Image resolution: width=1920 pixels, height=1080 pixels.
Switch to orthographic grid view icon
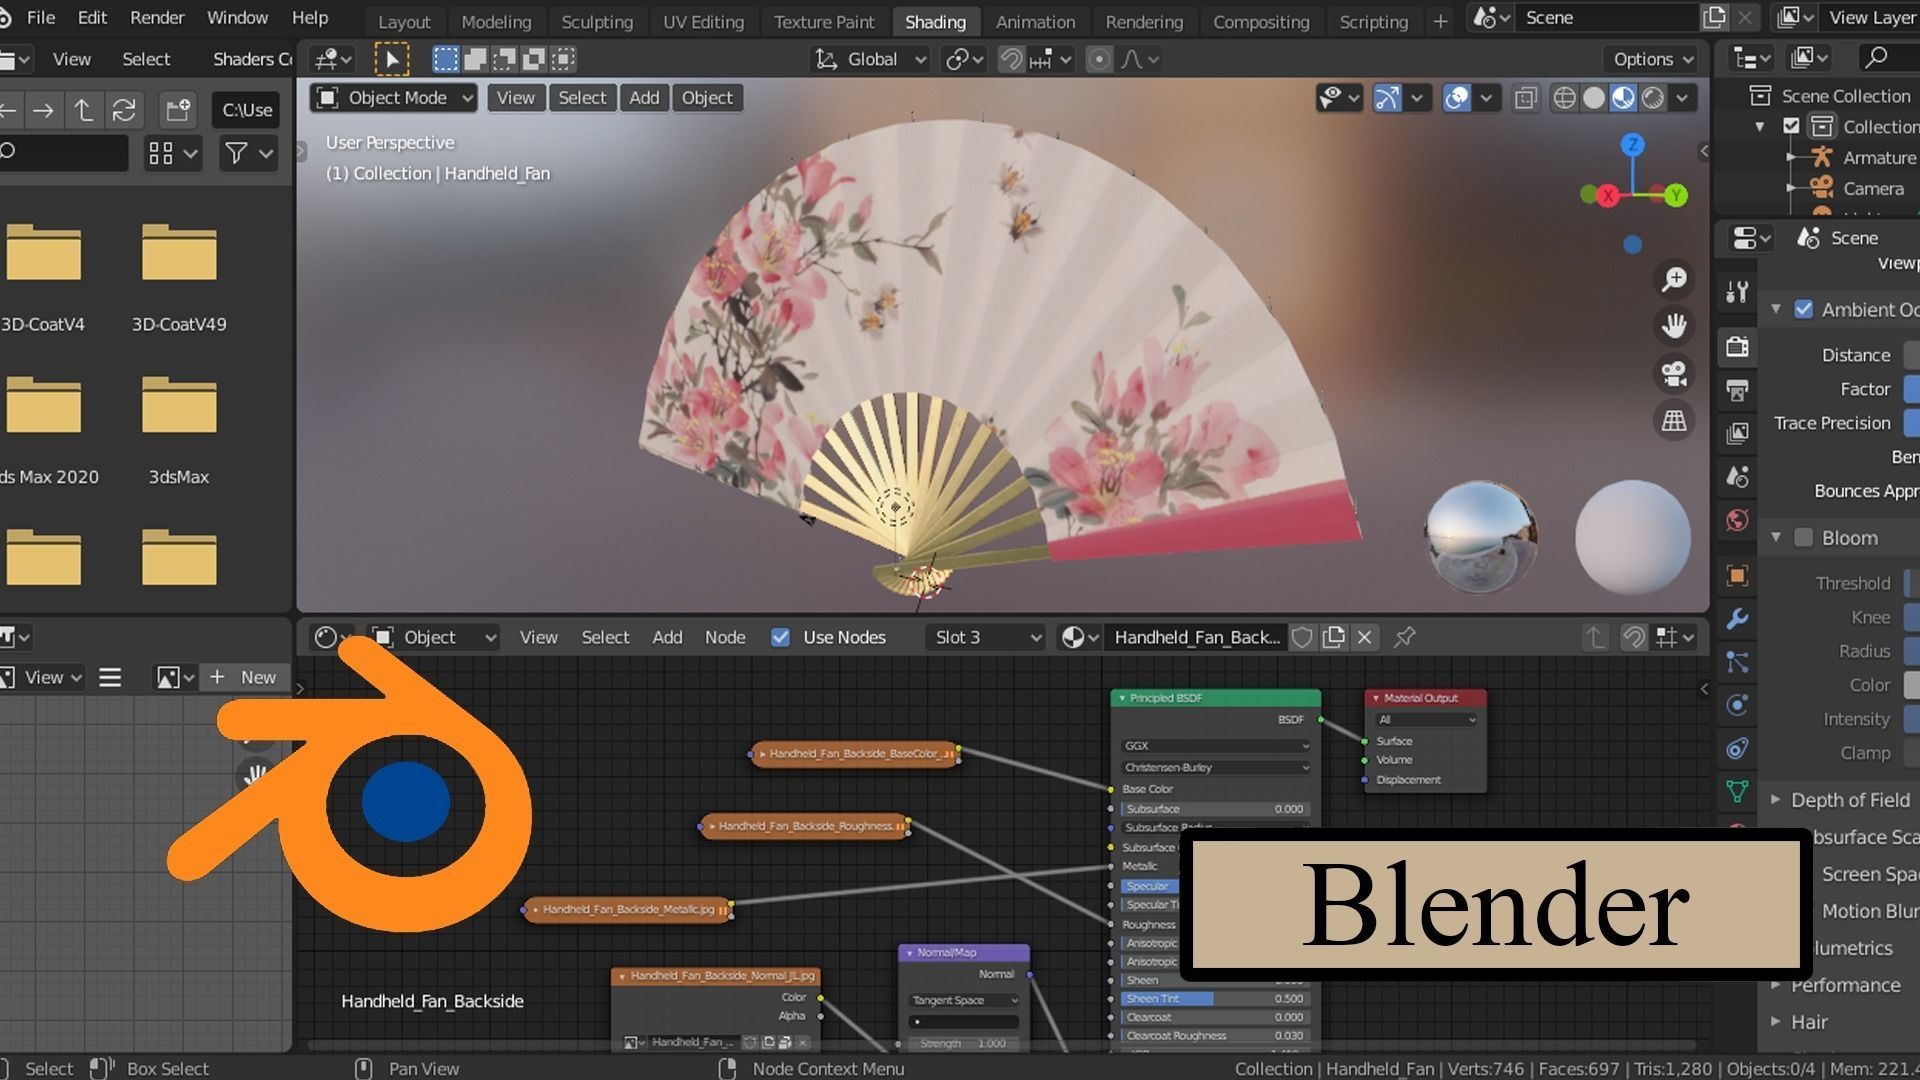coord(1674,421)
